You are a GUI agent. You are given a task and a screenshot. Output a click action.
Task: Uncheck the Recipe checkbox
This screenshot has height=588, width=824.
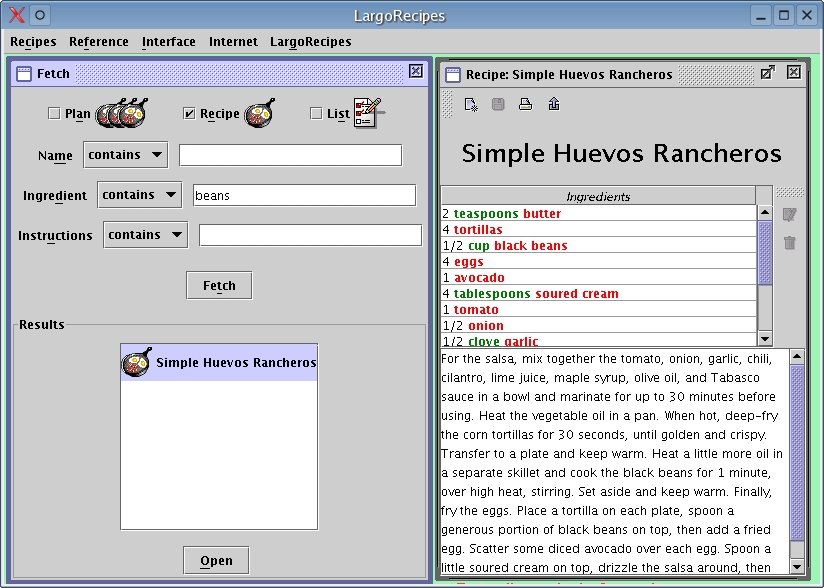click(x=189, y=114)
